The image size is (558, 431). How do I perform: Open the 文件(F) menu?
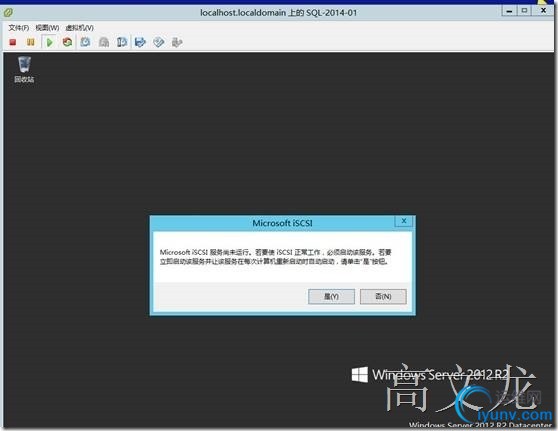(19, 28)
